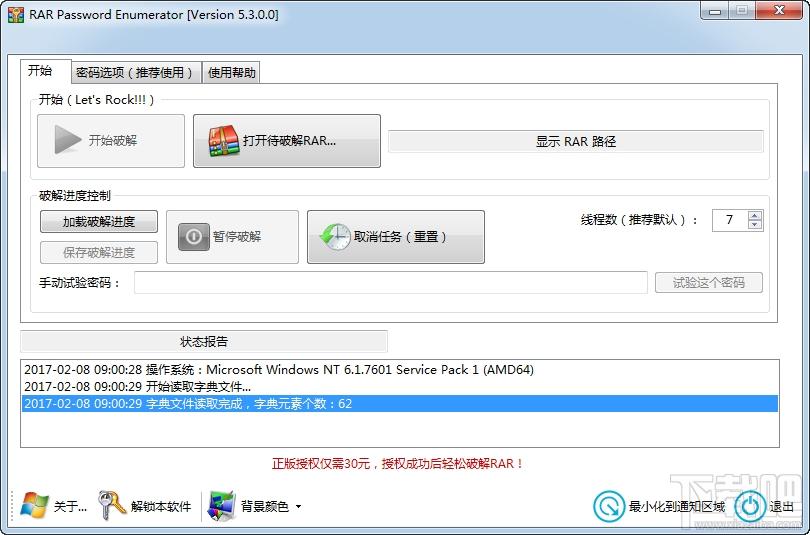The height and width of the screenshot is (535, 810).
Task: Select log row 开始读取字典文件...
Action: [x=399, y=387]
